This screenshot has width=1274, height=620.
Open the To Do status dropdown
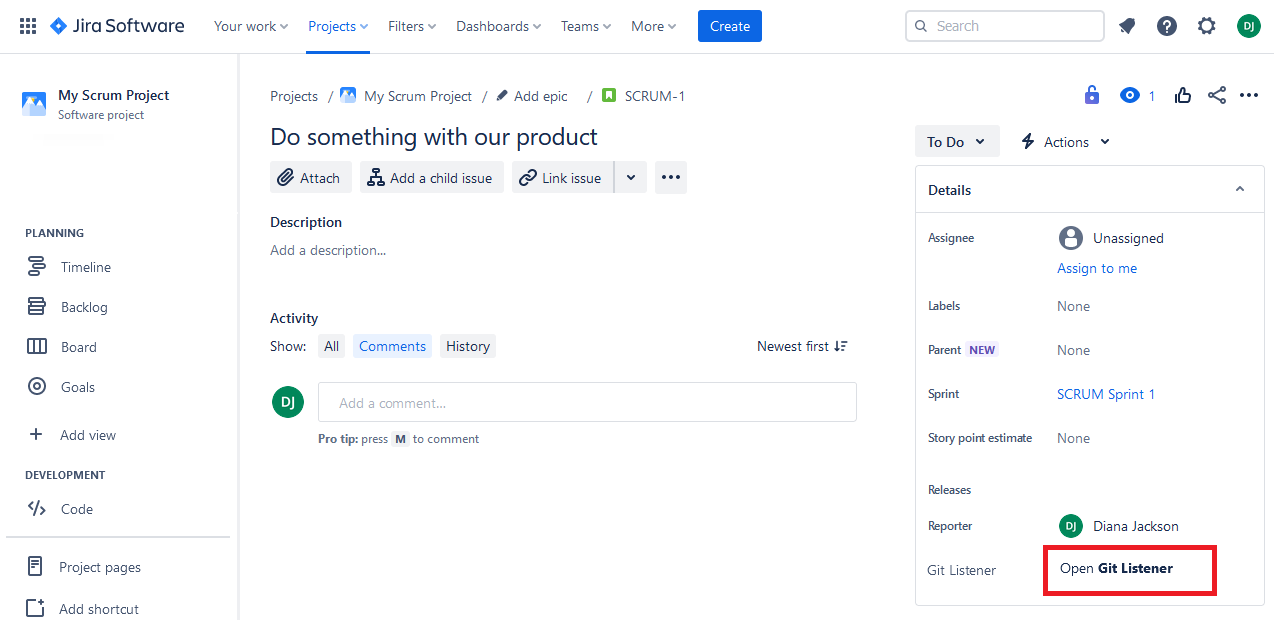957,142
